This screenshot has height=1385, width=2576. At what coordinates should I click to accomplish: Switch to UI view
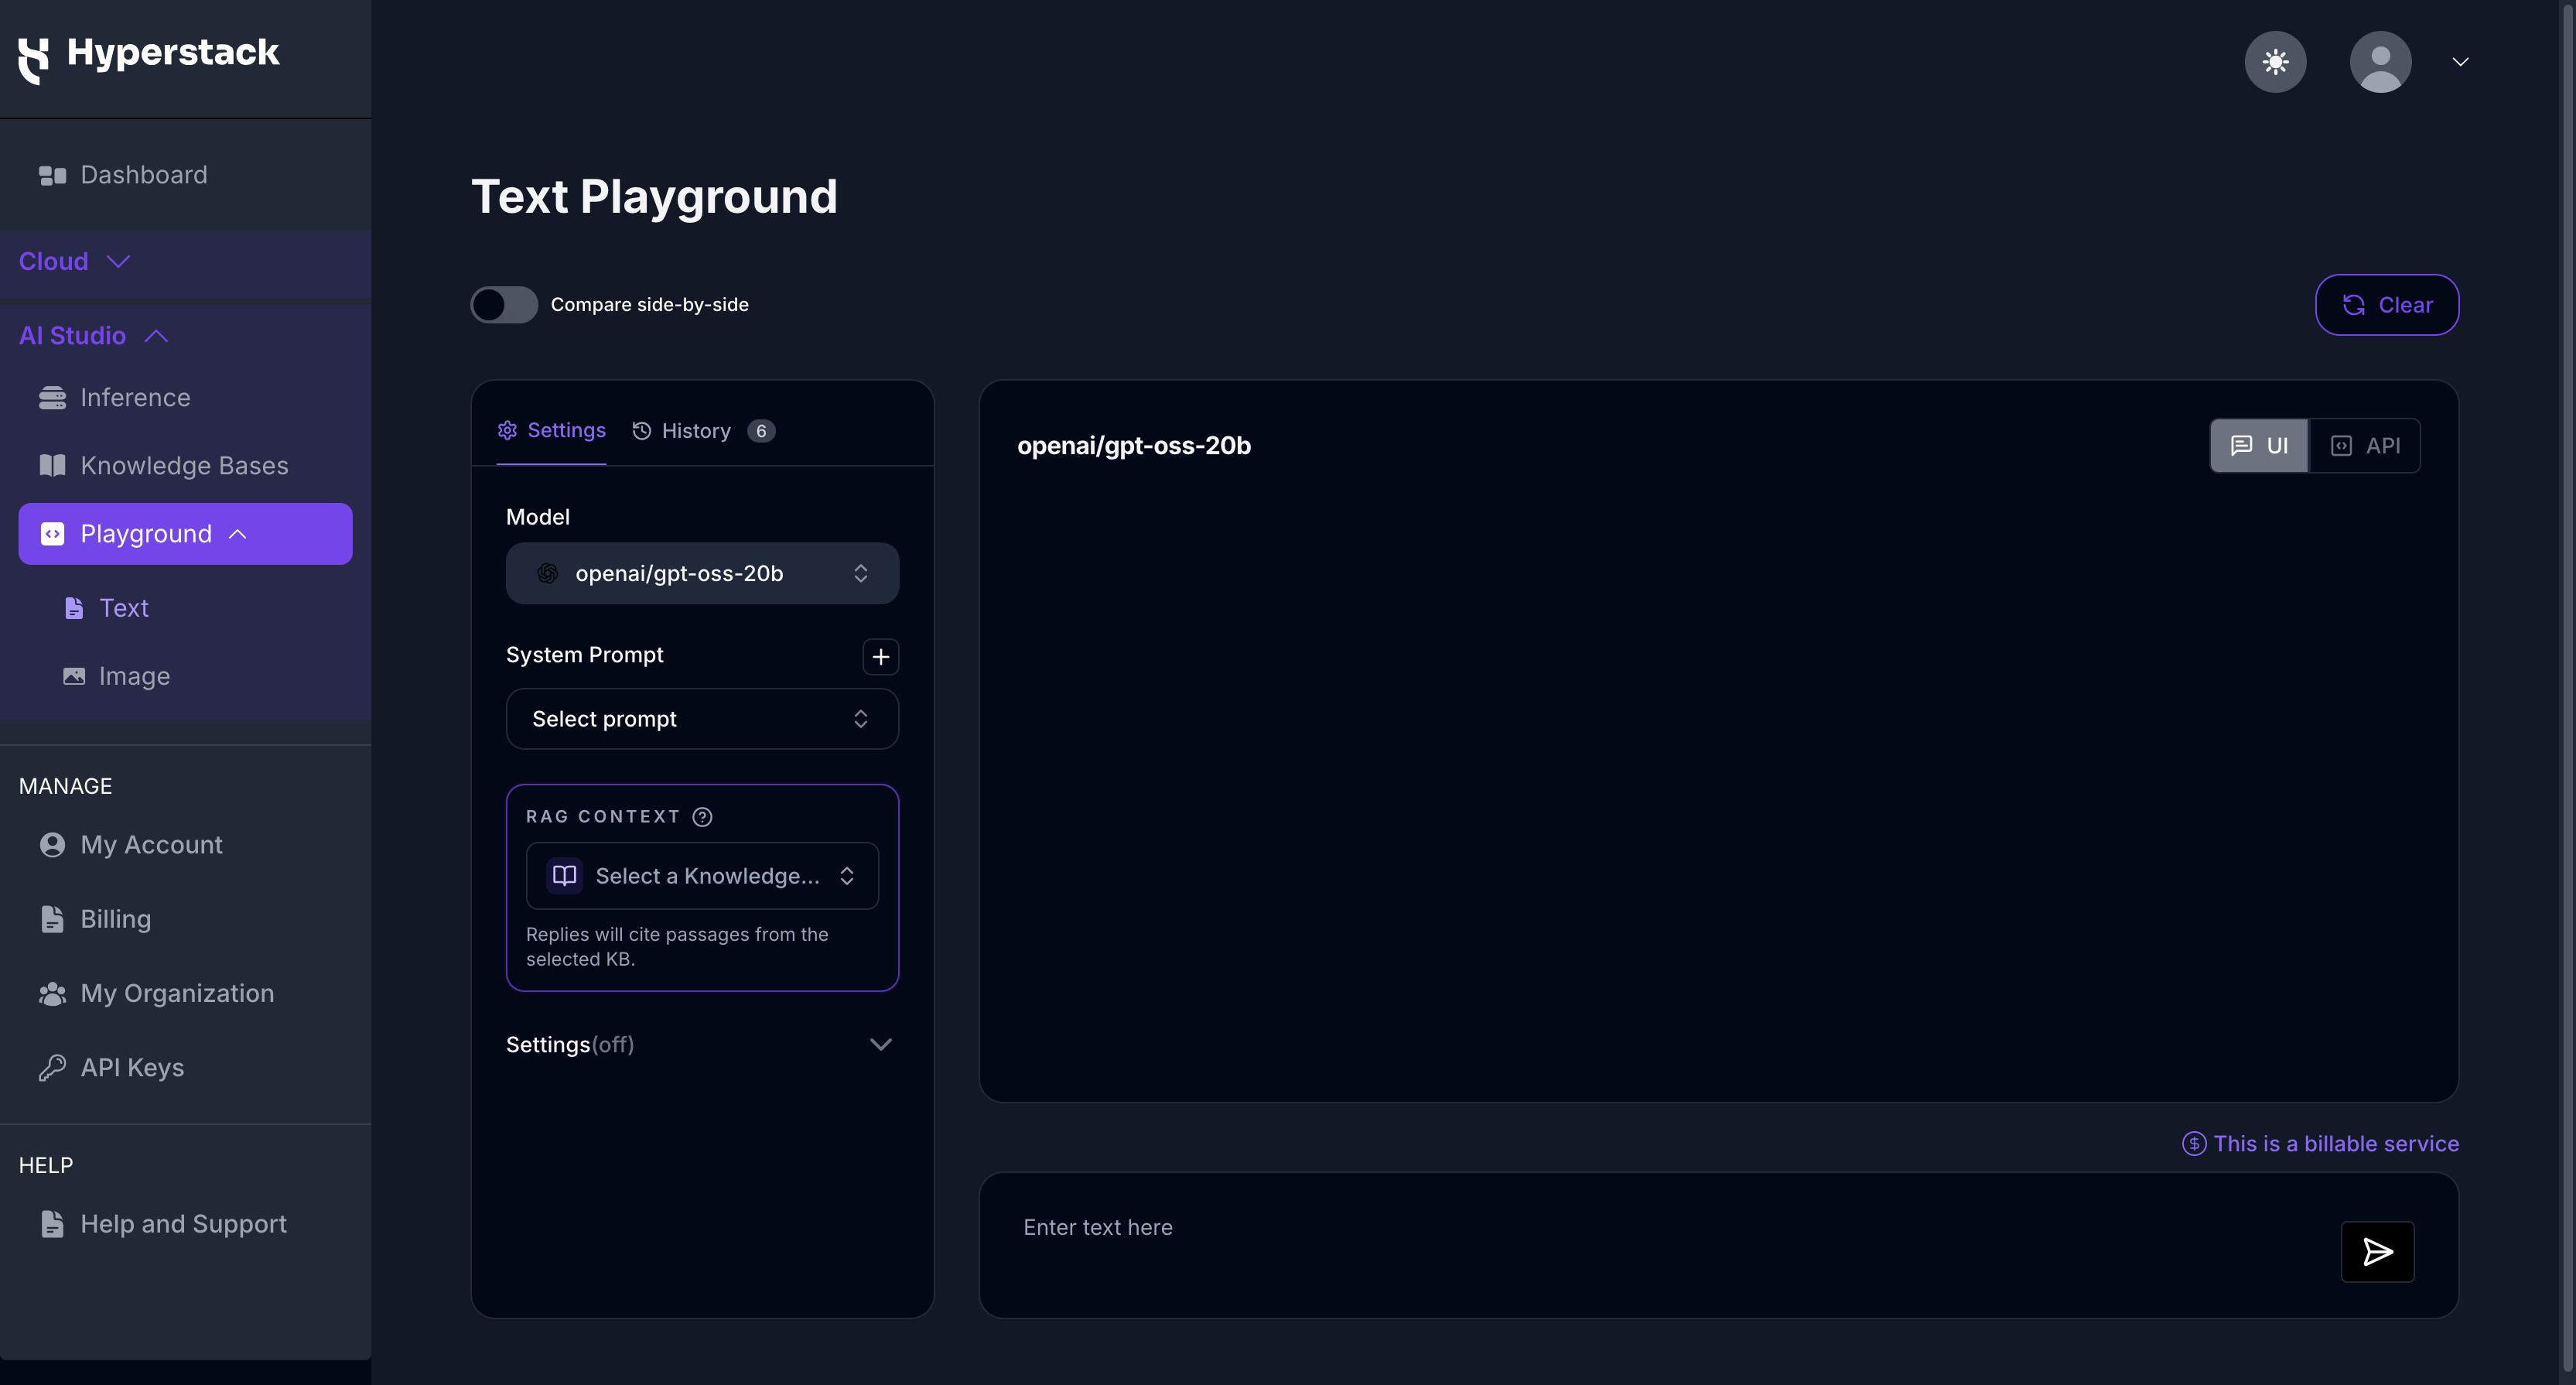(2259, 445)
